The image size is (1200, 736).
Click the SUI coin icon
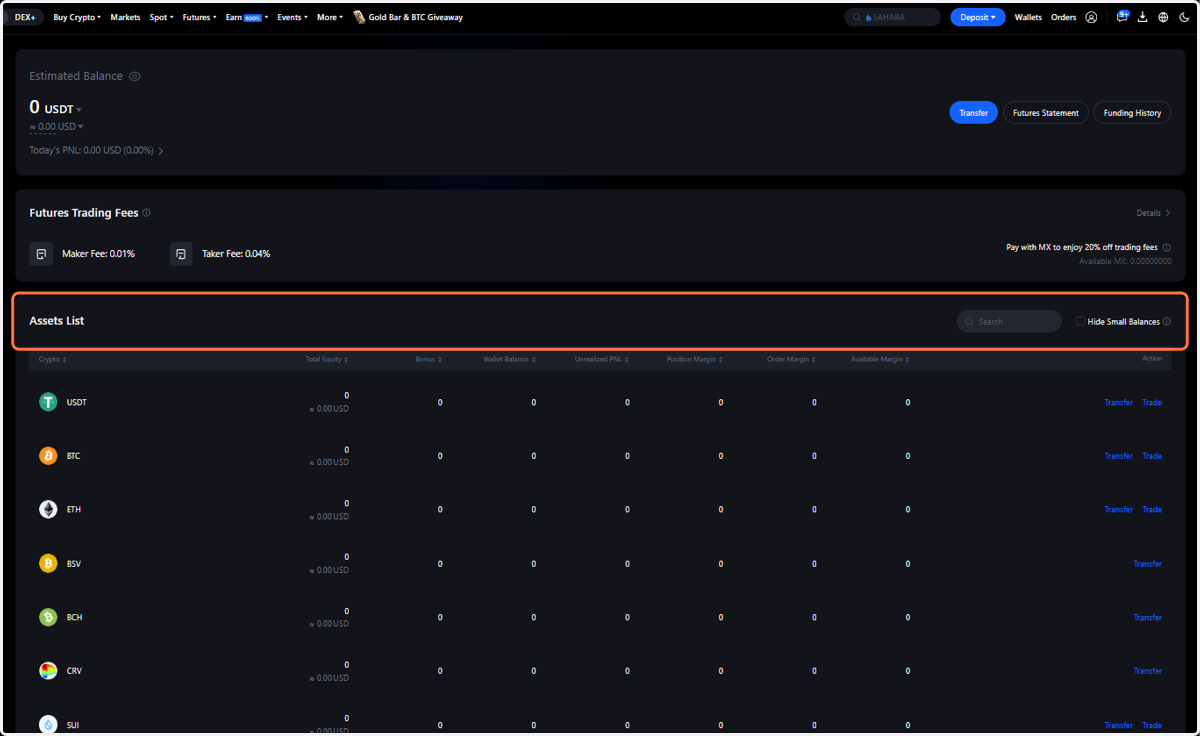(48, 725)
